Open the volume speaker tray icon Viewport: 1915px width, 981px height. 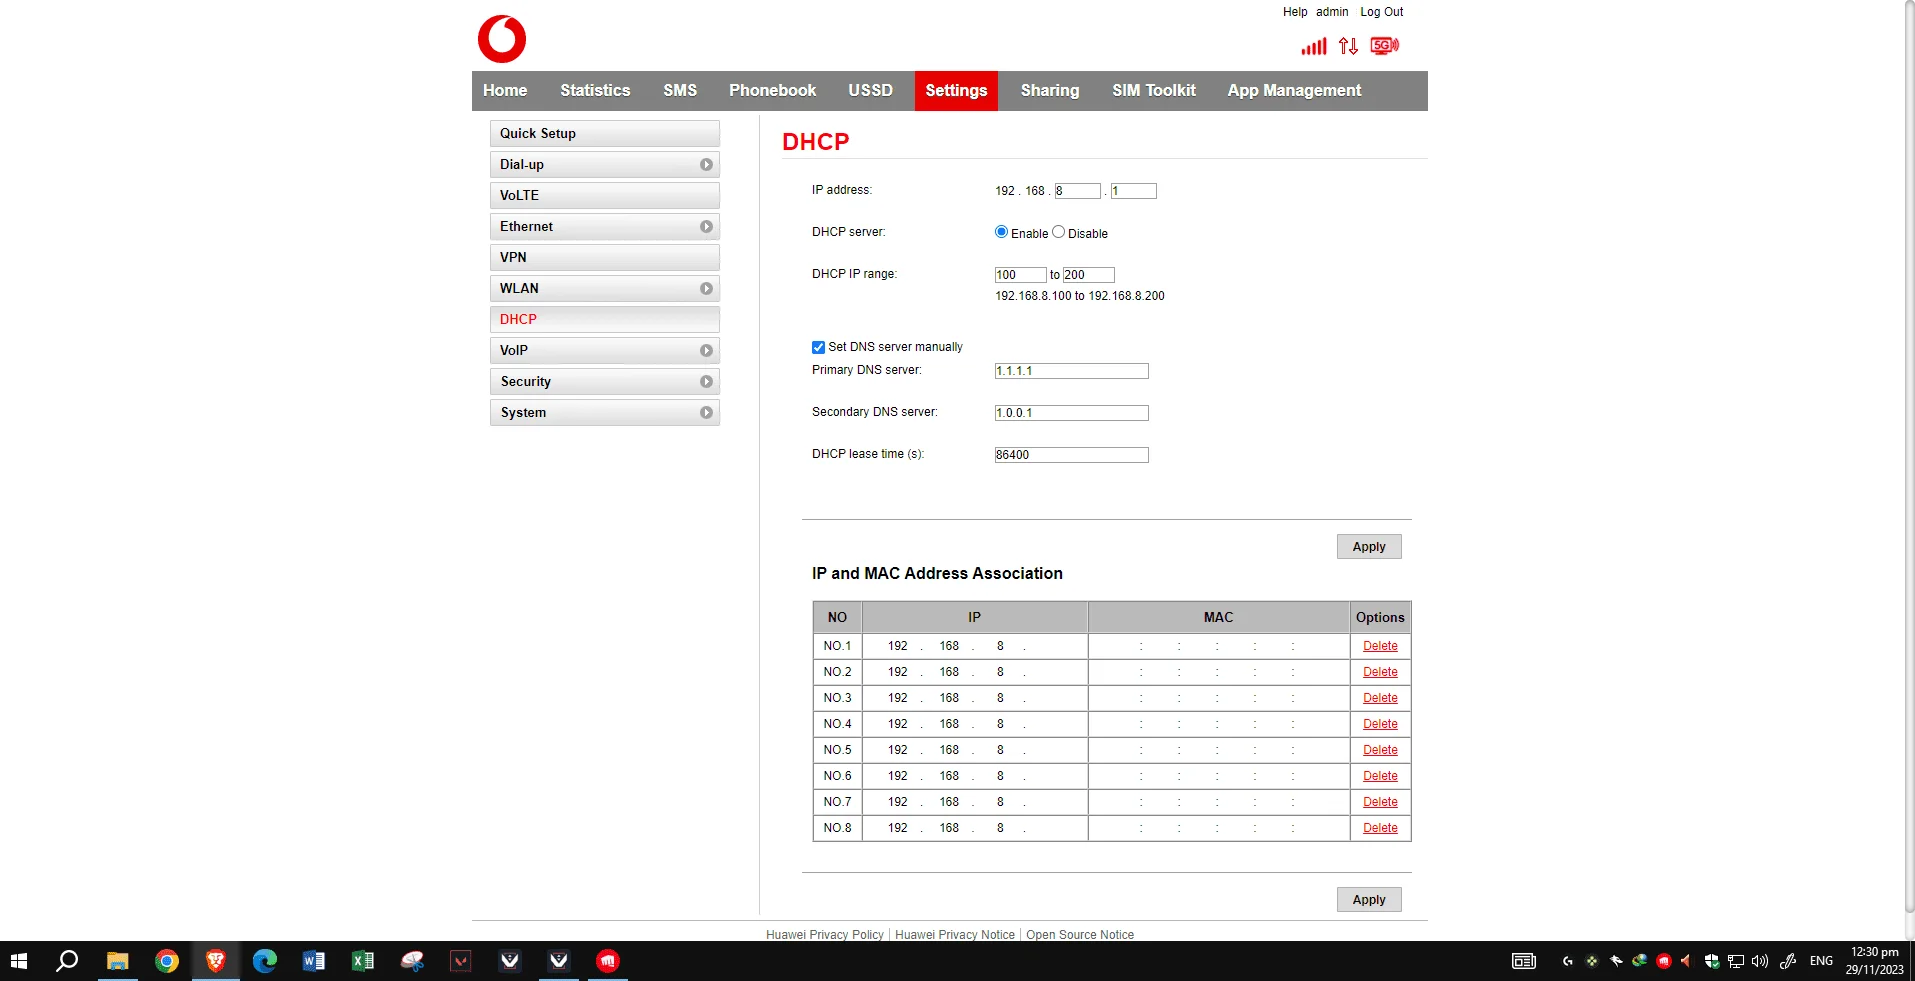tap(1760, 961)
